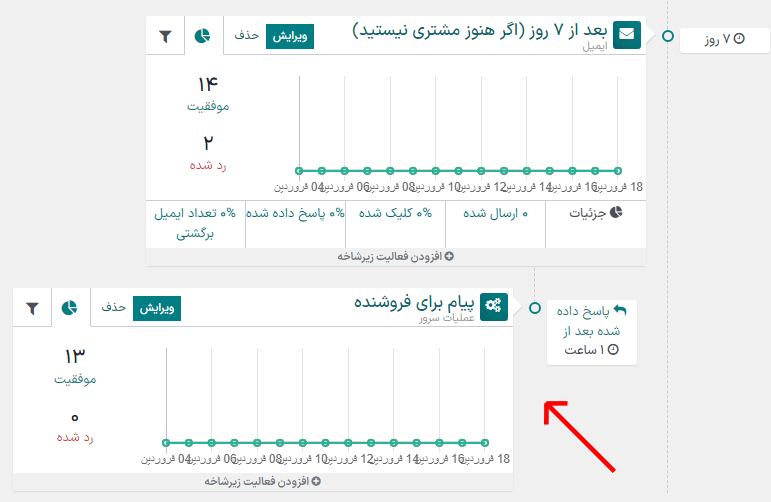771x502 pixels.
Task: Select the '۰ ارسال شده' statistics tab
Action: 495,213
